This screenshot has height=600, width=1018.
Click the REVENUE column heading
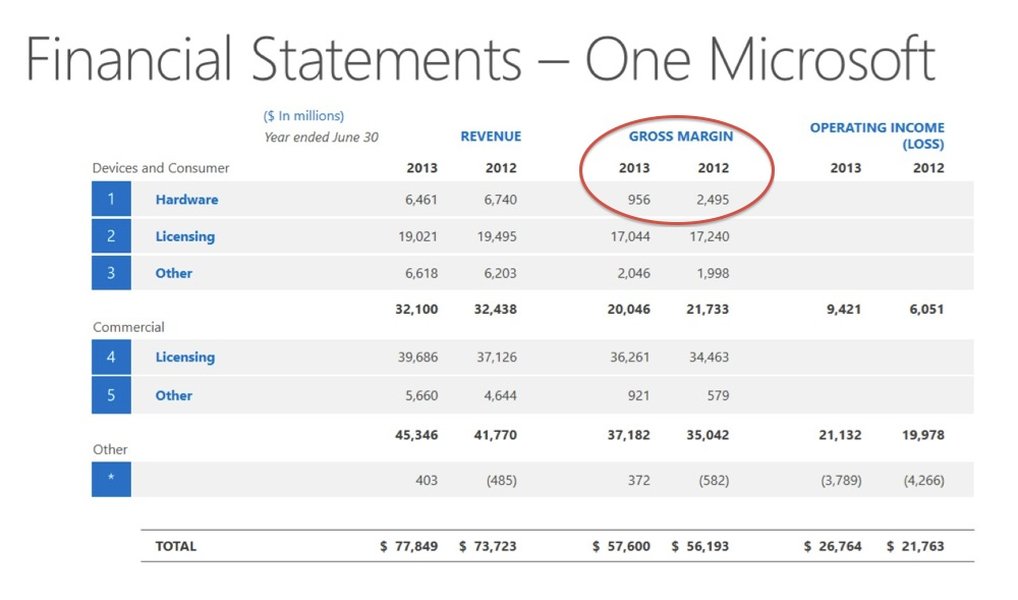point(491,136)
